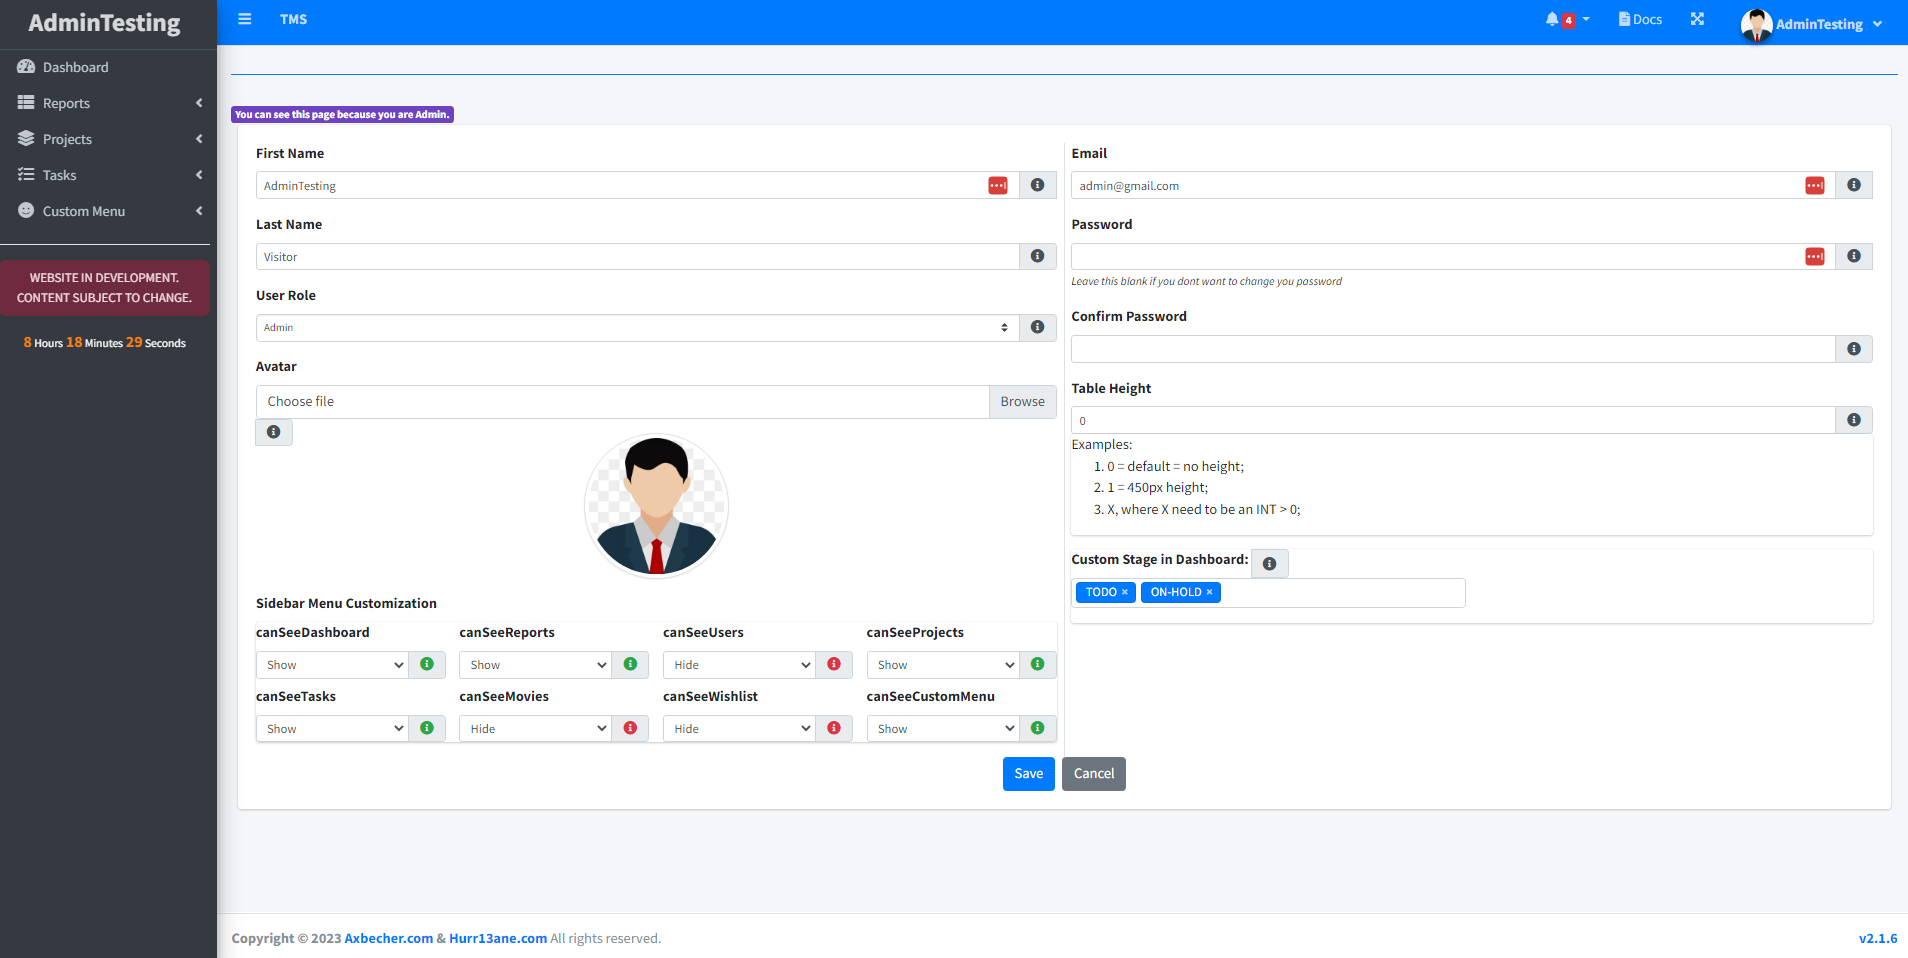
Task: Open Dashboard from the sidebar
Action: (x=75, y=67)
